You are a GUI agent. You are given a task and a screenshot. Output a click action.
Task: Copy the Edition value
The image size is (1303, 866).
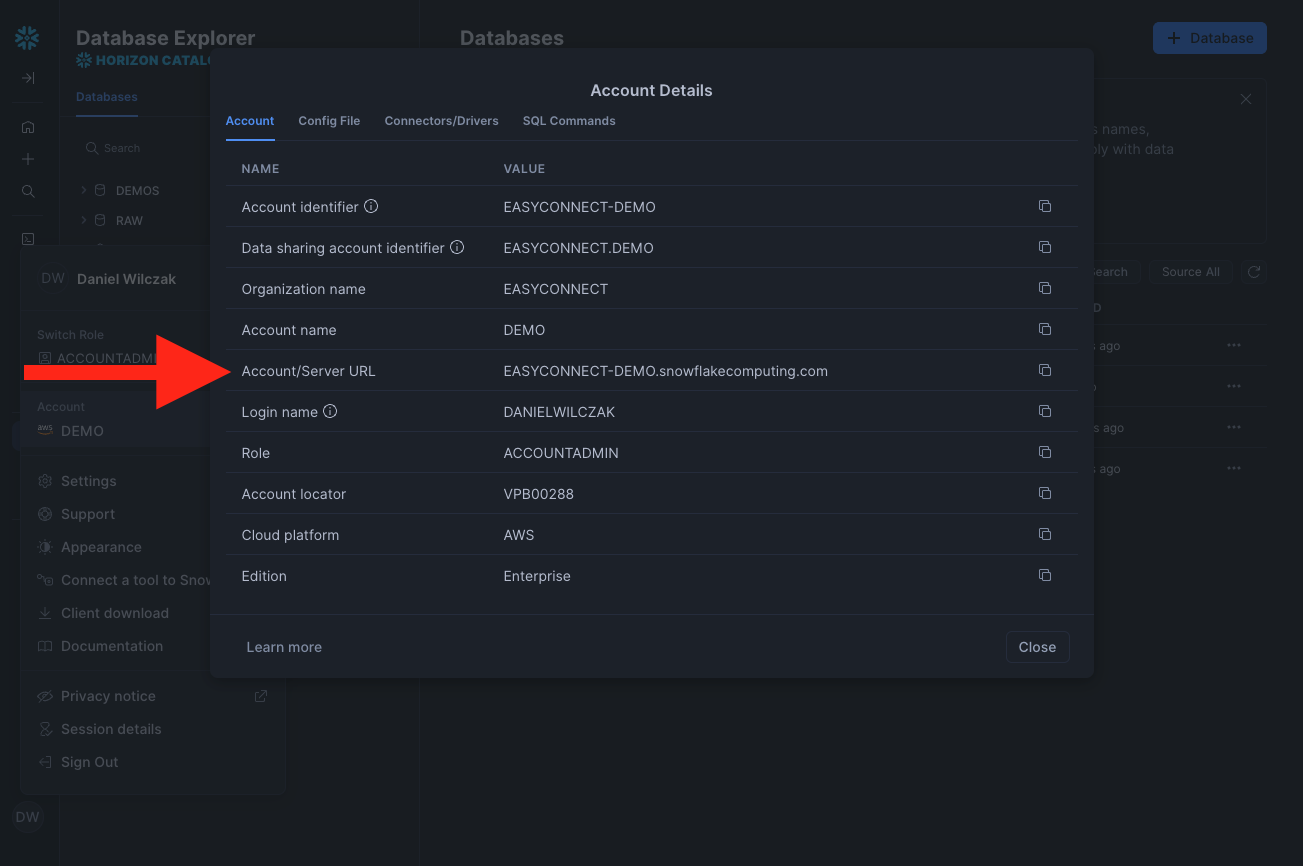pyautogui.click(x=1044, y=576)
